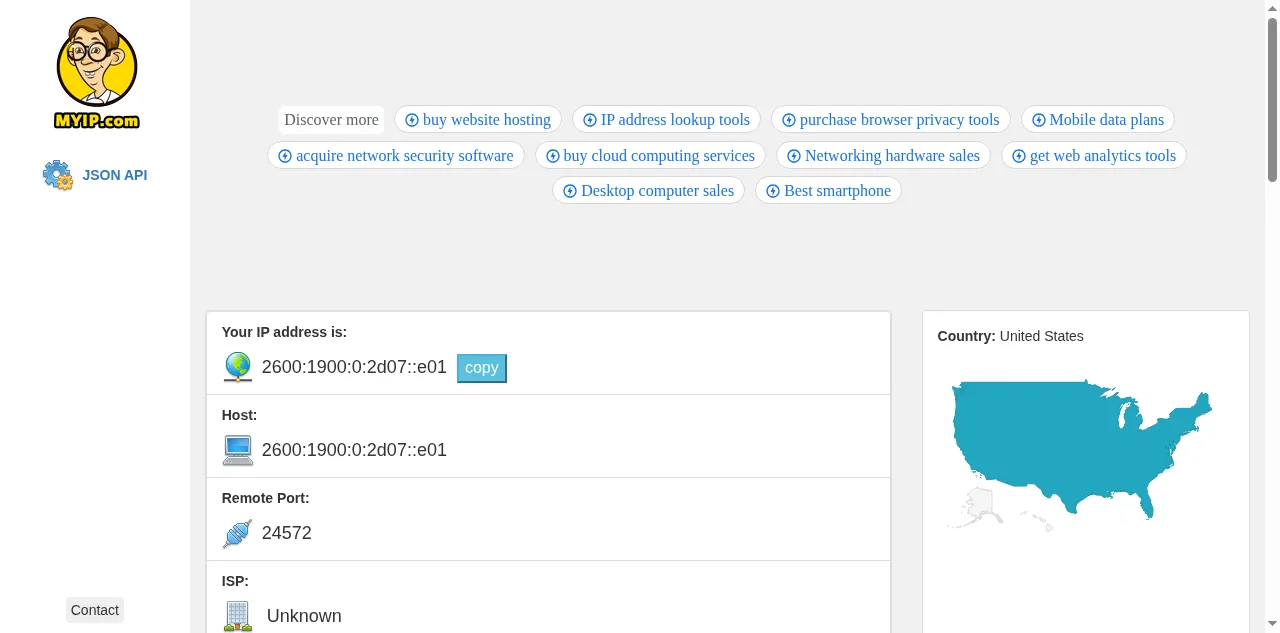
Task: Select the 'Mobile data plans' link
Action: pos(1098,120)
